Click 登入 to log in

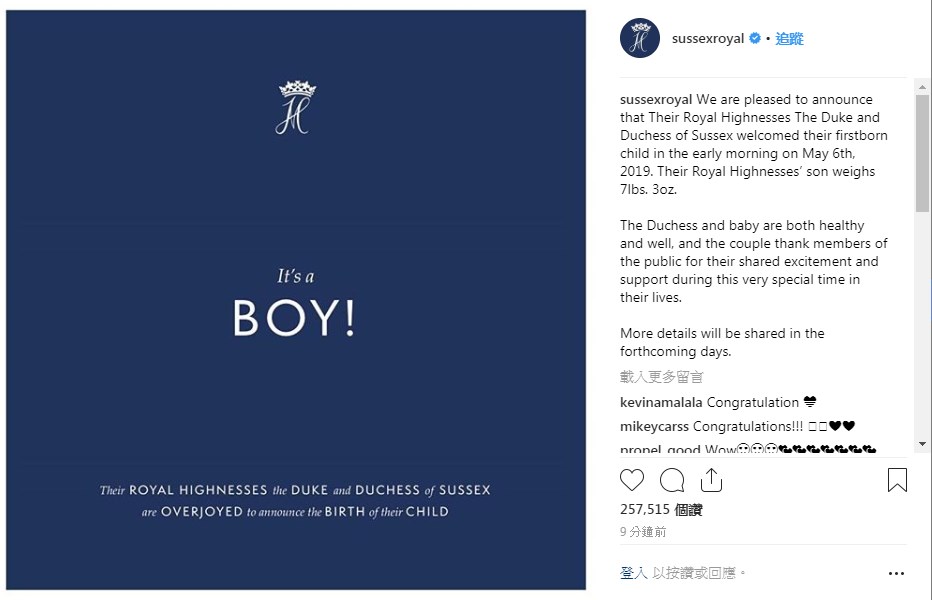tap(634, 573)
